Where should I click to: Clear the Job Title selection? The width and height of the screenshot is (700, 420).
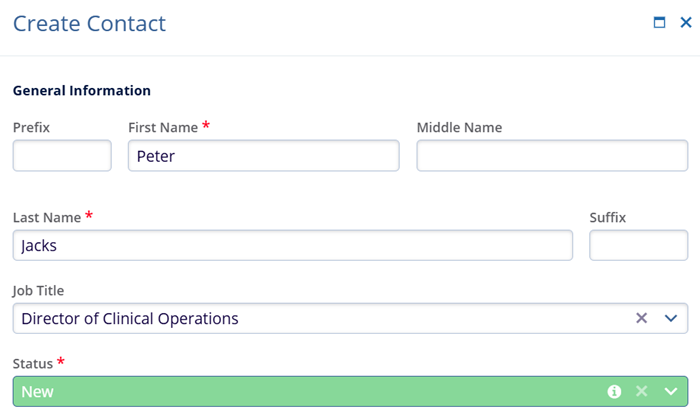pos(642,318)
